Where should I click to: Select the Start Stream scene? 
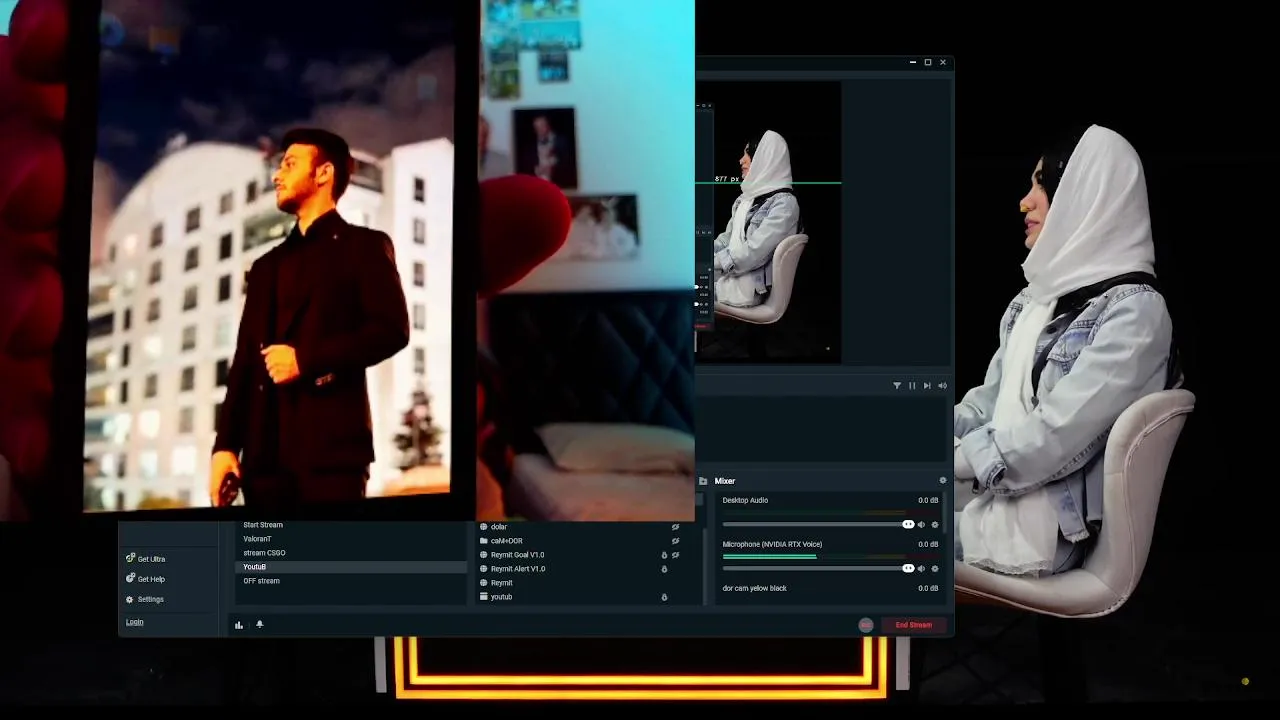click(x=350, y=525)
